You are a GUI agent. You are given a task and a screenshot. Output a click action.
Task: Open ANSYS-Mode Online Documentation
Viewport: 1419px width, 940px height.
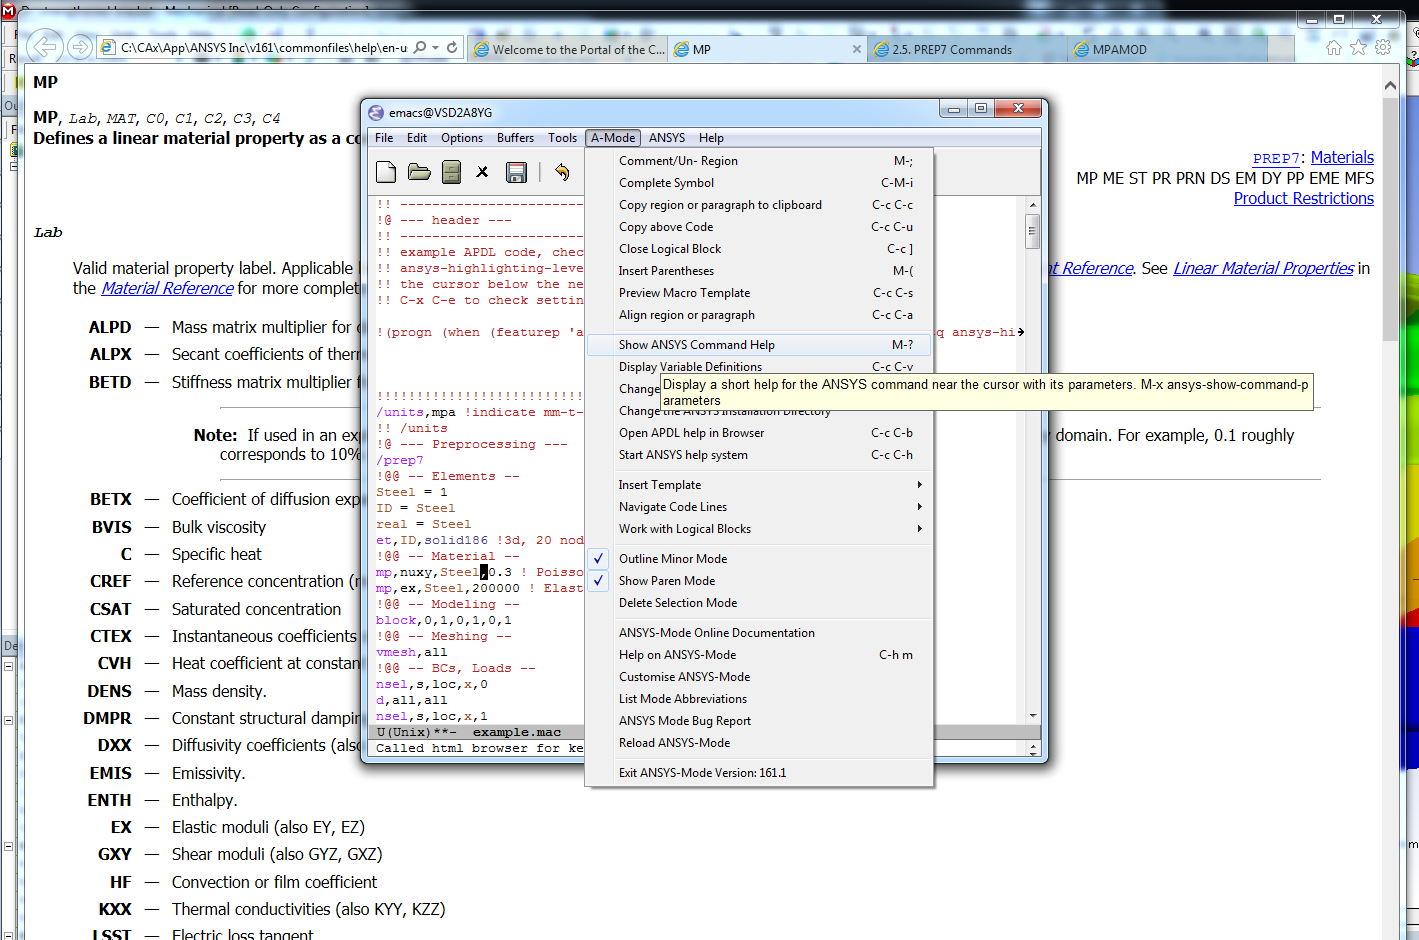pos(760,633)
